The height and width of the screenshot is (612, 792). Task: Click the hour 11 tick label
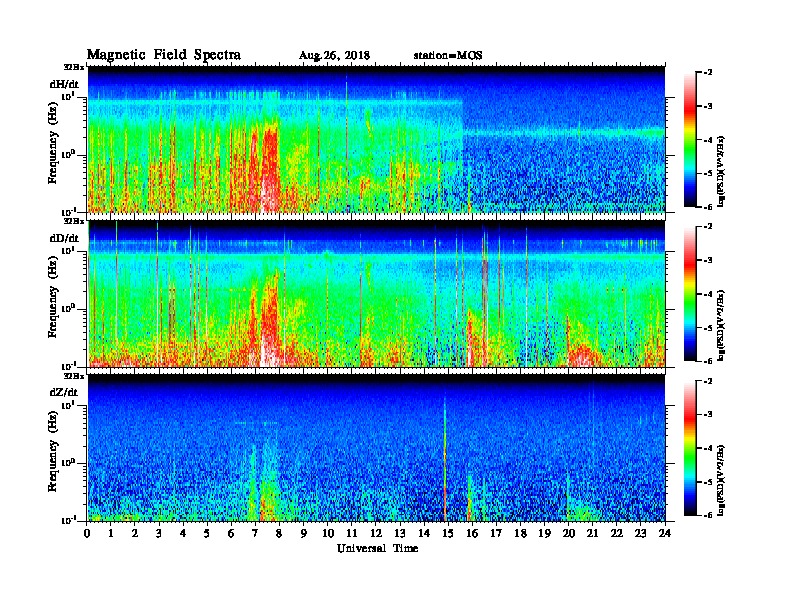[x=352, y=533]
